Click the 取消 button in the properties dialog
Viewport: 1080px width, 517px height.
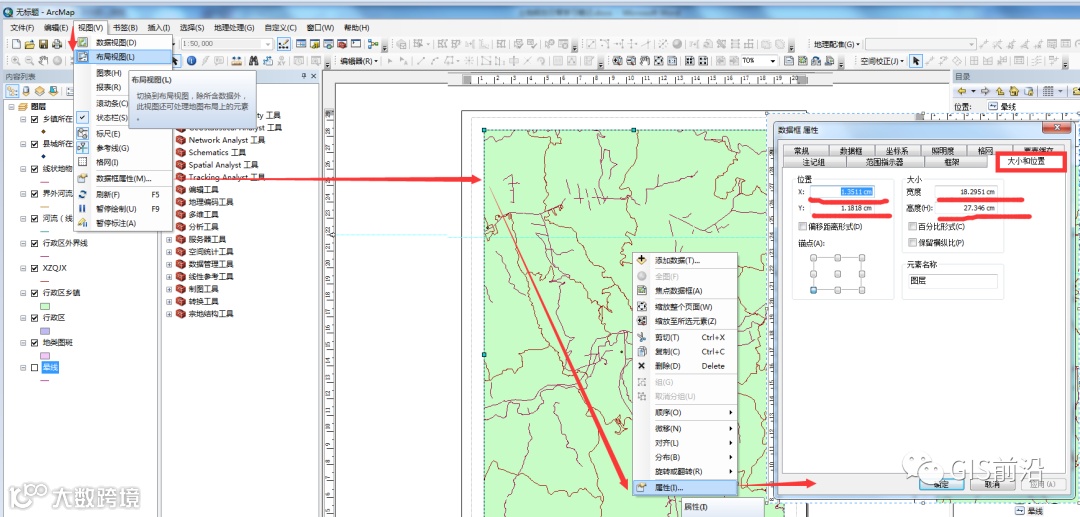[992, 484]
